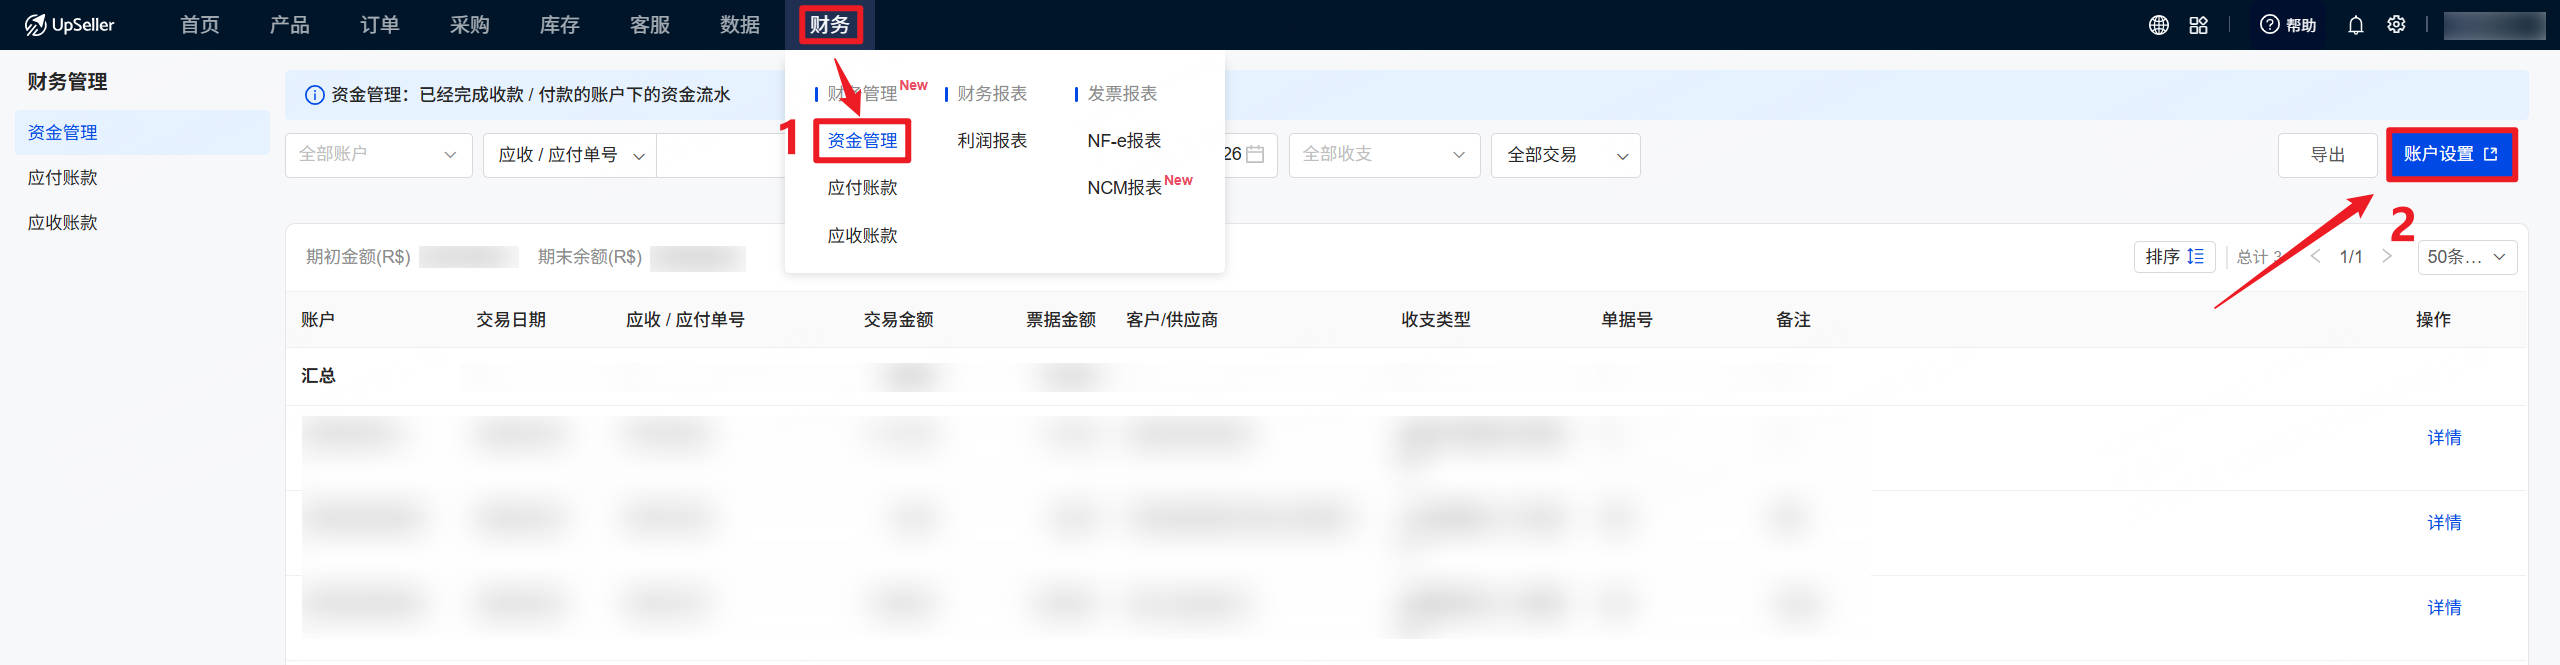Click the 操作 column header
The width and height of the screenshot is (2560, 665).
click(x=2433, y=320)
